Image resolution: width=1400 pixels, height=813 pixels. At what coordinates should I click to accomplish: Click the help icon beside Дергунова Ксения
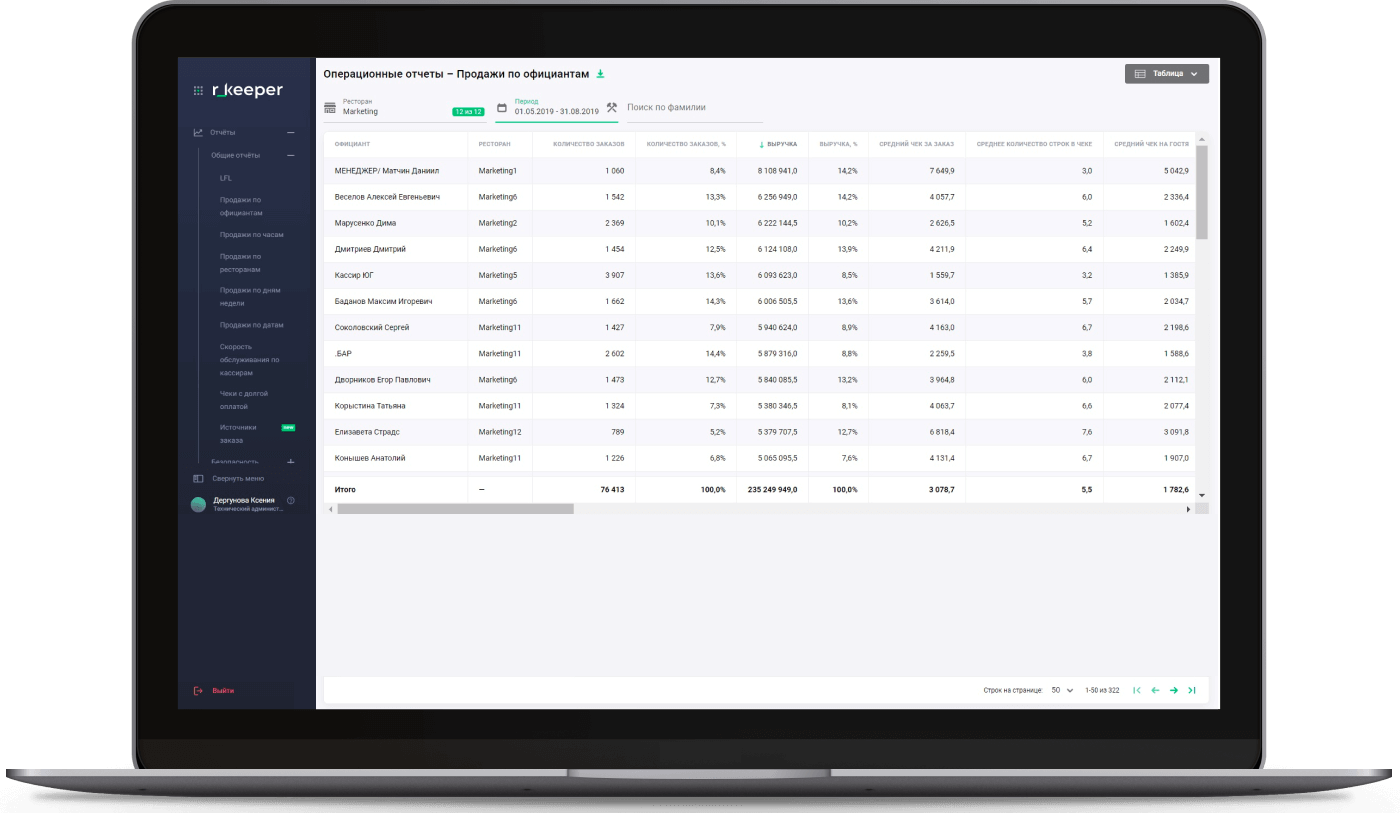291,500
